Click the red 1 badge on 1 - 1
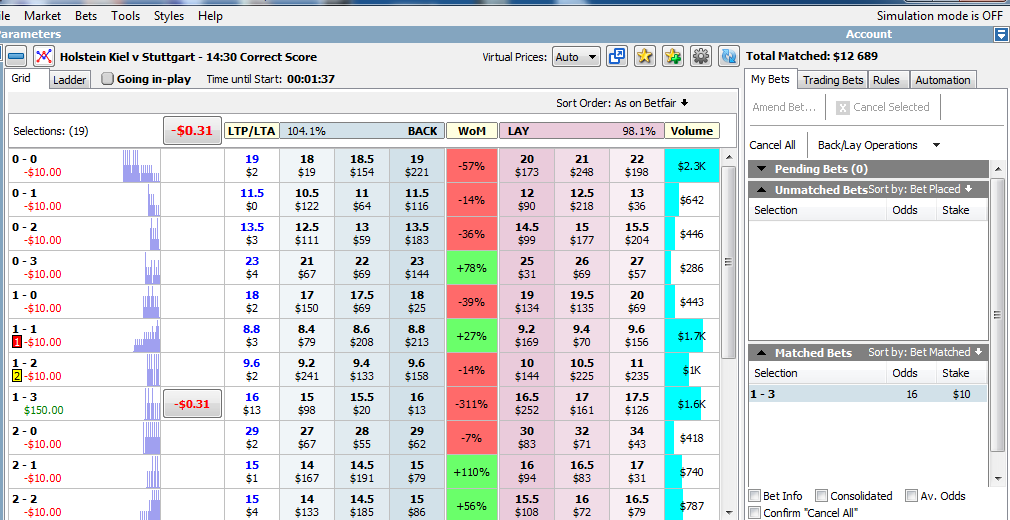The height and width of the screenshot is (520, 1010). (17, 342)
